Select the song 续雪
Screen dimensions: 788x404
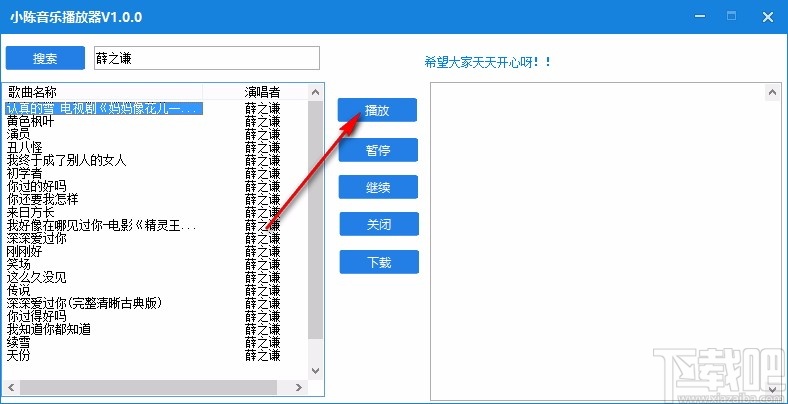(18, 343)
